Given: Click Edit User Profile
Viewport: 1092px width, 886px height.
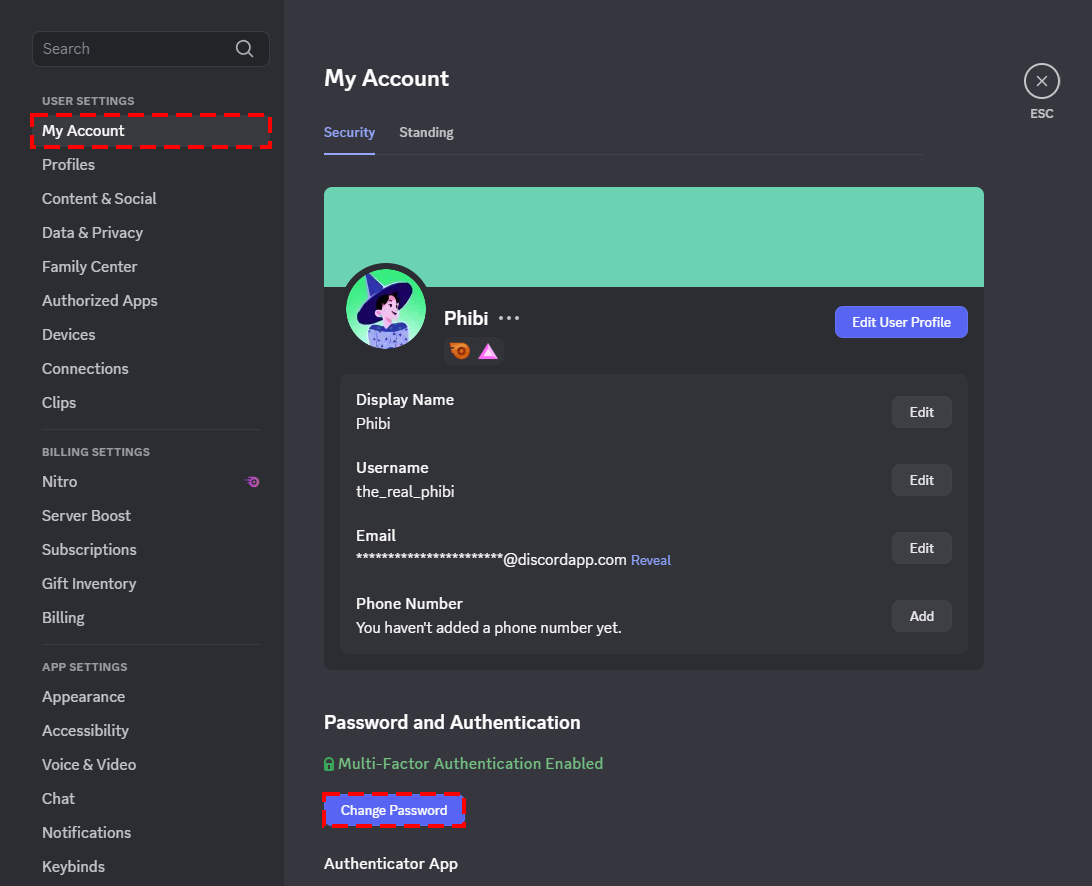Looking at the screenshot, I should [x=900, y=322].
